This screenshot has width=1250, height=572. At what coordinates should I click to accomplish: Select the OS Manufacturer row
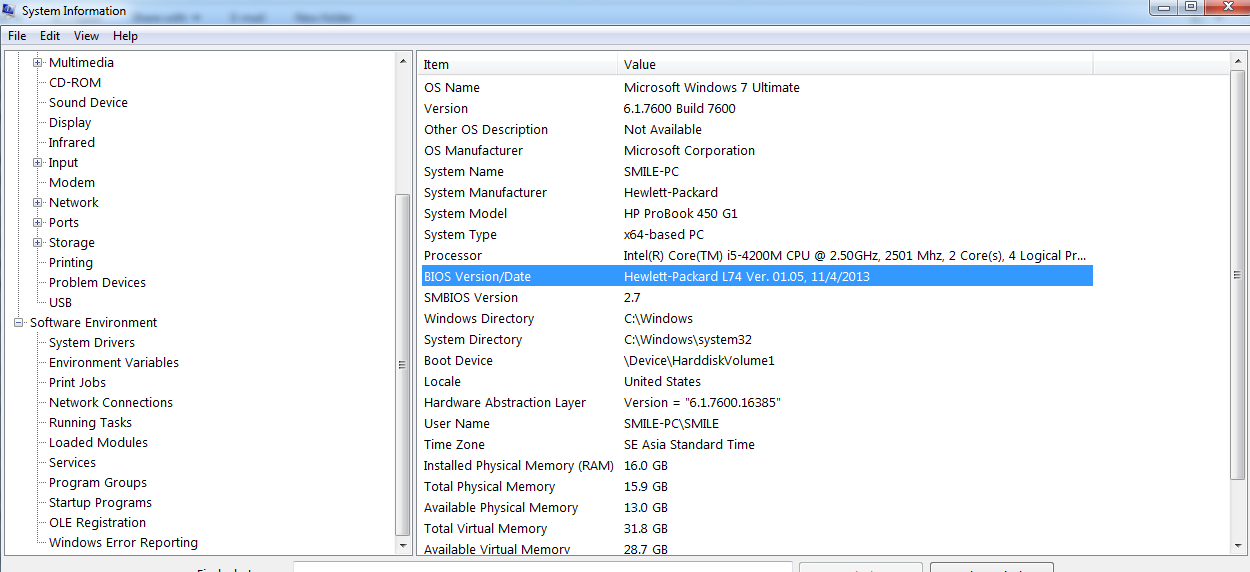757,150
